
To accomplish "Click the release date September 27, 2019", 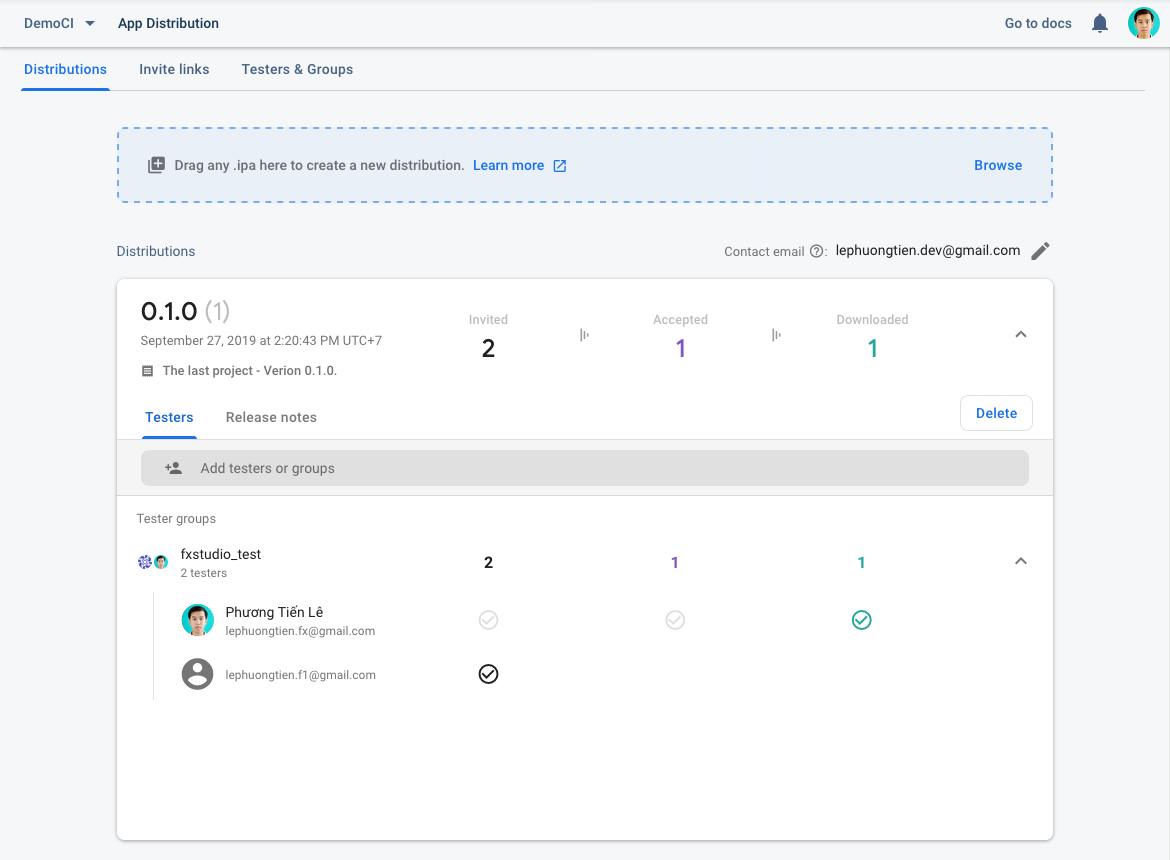I will (x=261, y=341).
